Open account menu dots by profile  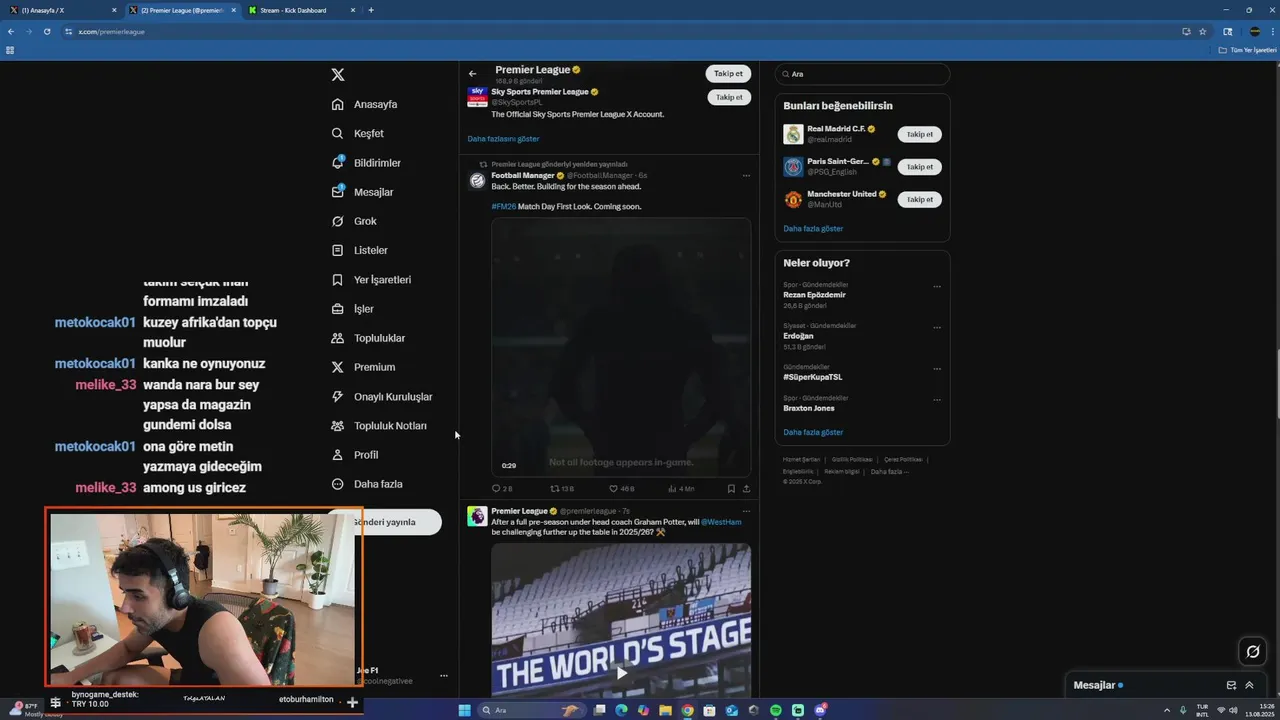point(444,676)
